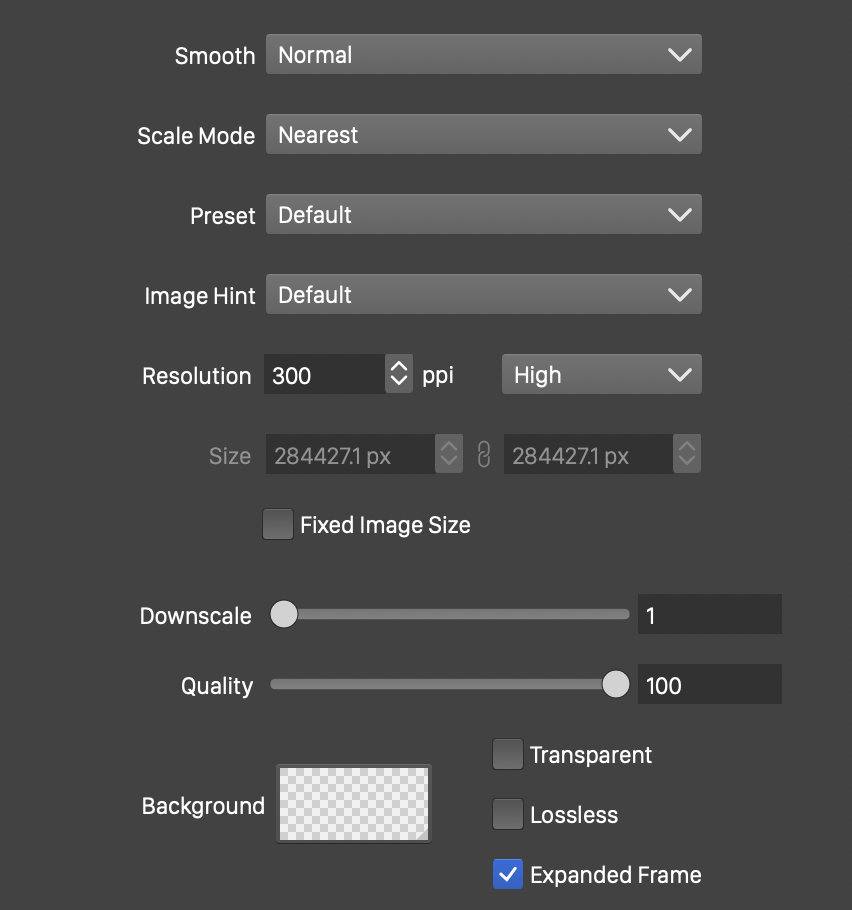Open the Background color swatch
Viewport: 852px width, 910px height.
pos(354,804)
